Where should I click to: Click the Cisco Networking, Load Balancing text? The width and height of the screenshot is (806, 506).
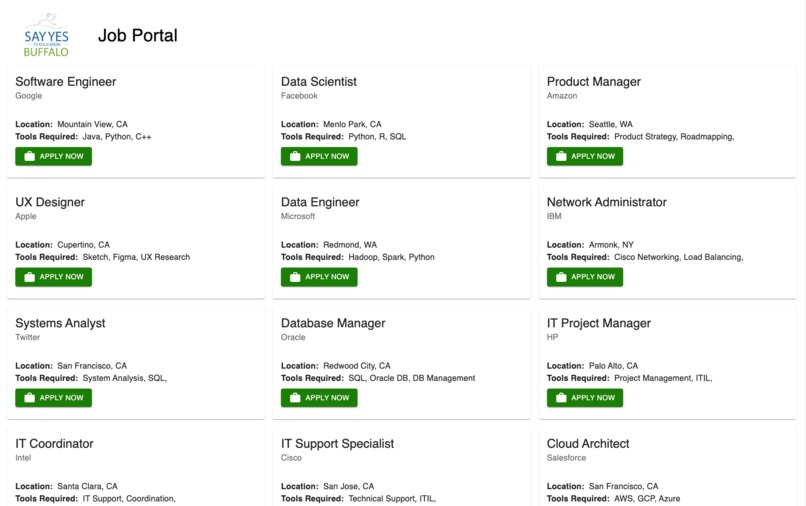[679, 257]
